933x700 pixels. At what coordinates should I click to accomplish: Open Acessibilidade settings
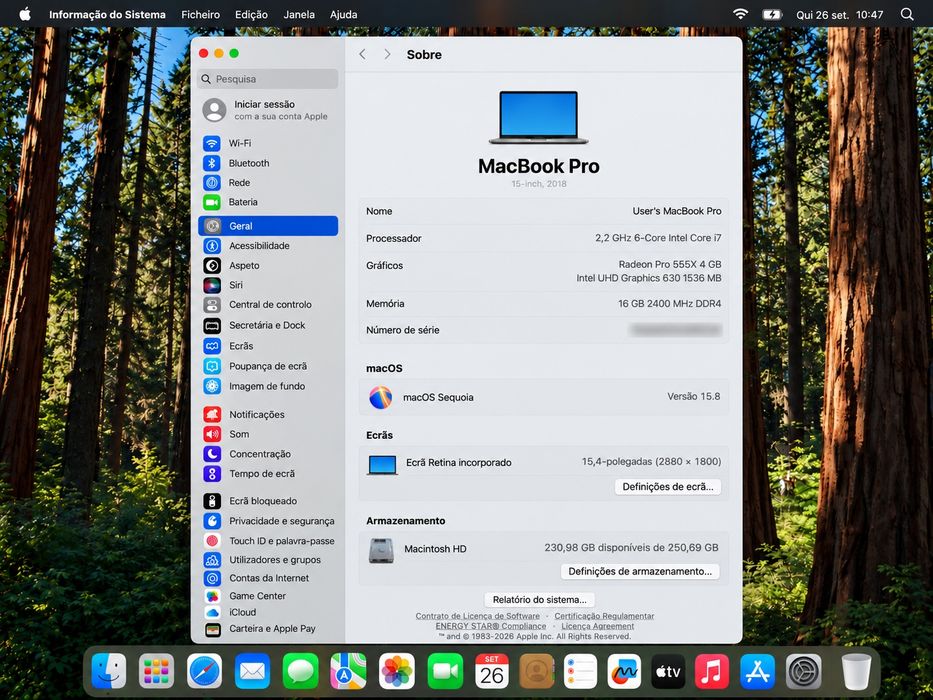click(x=268, y=246)
